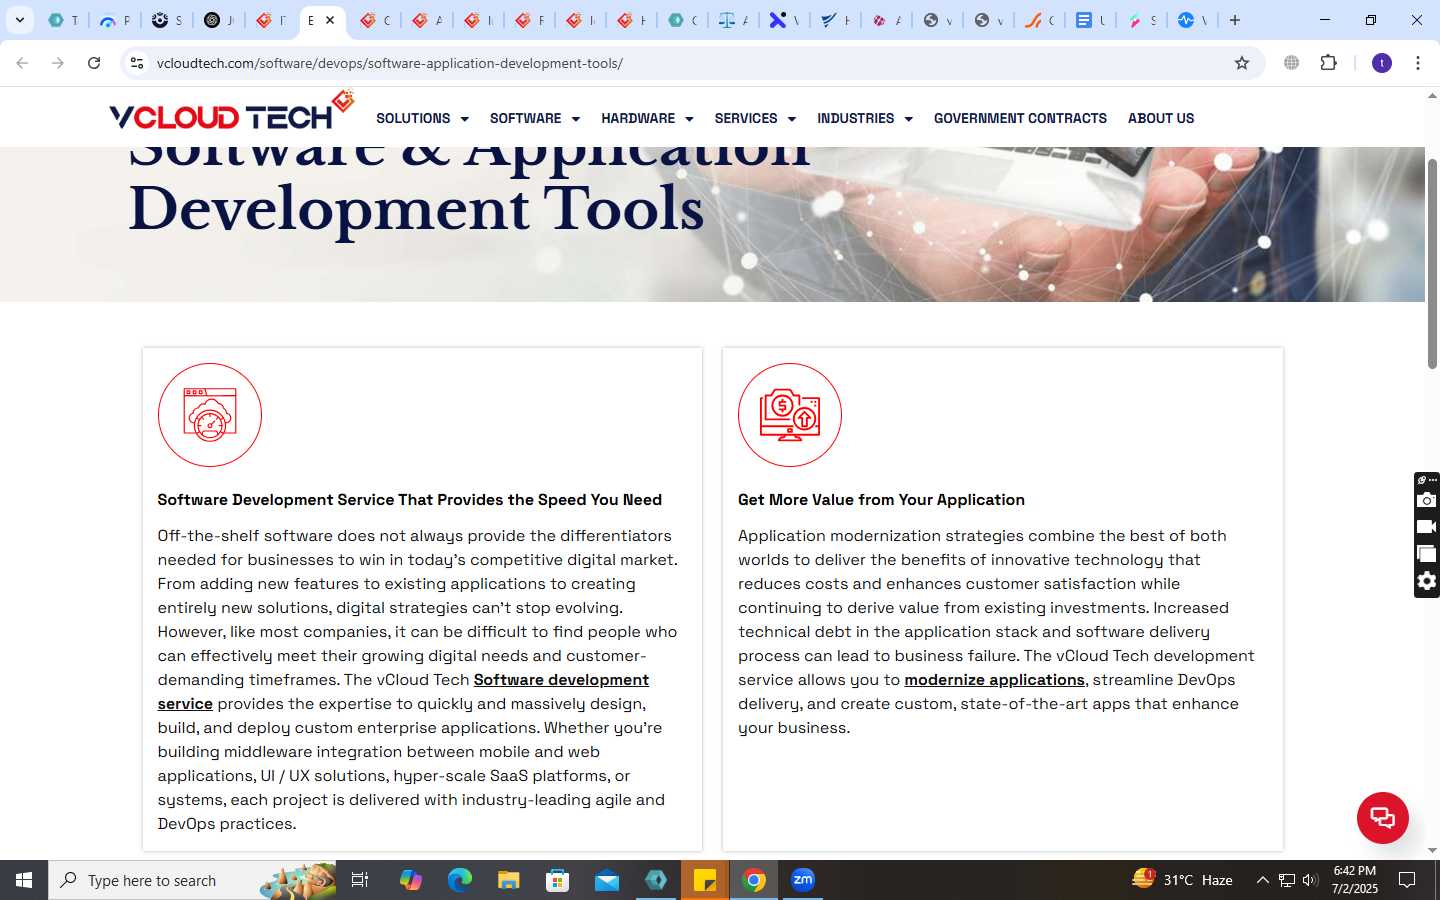
Task: Switch to the last browser tab
Action: coord(1192,20)
